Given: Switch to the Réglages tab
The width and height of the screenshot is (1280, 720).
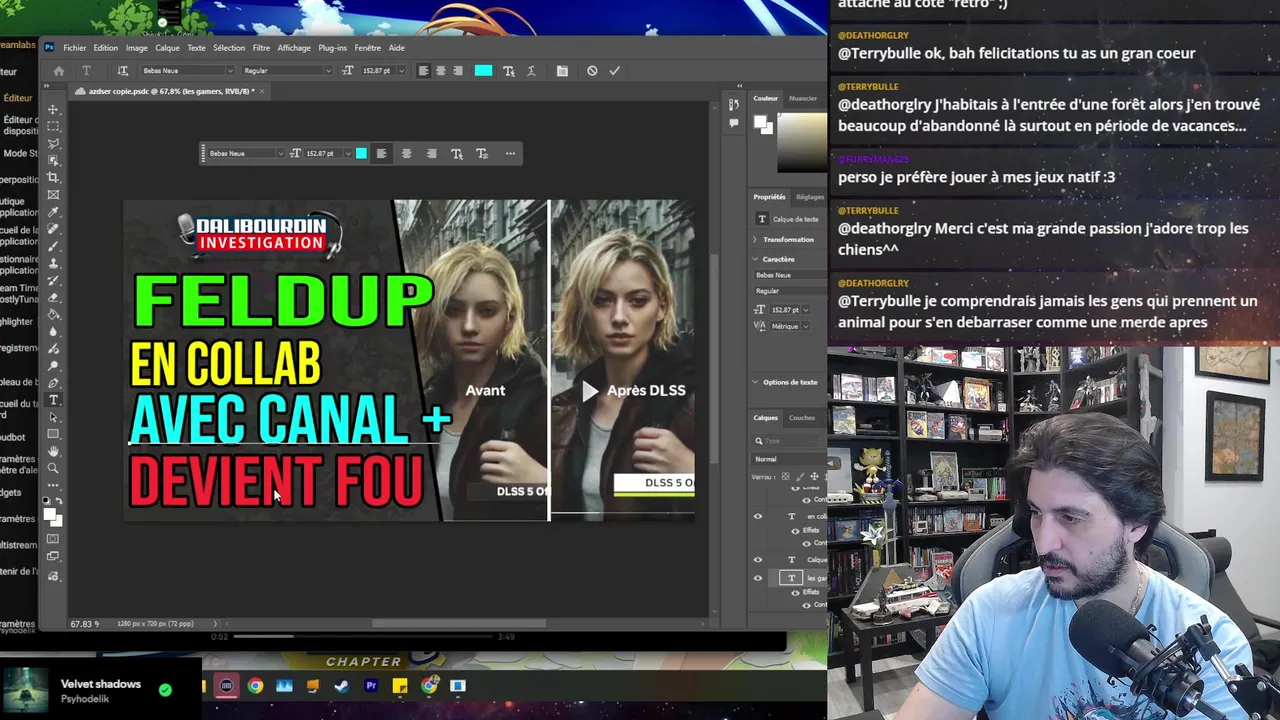Looking at the screenshot, I should 809,197.
